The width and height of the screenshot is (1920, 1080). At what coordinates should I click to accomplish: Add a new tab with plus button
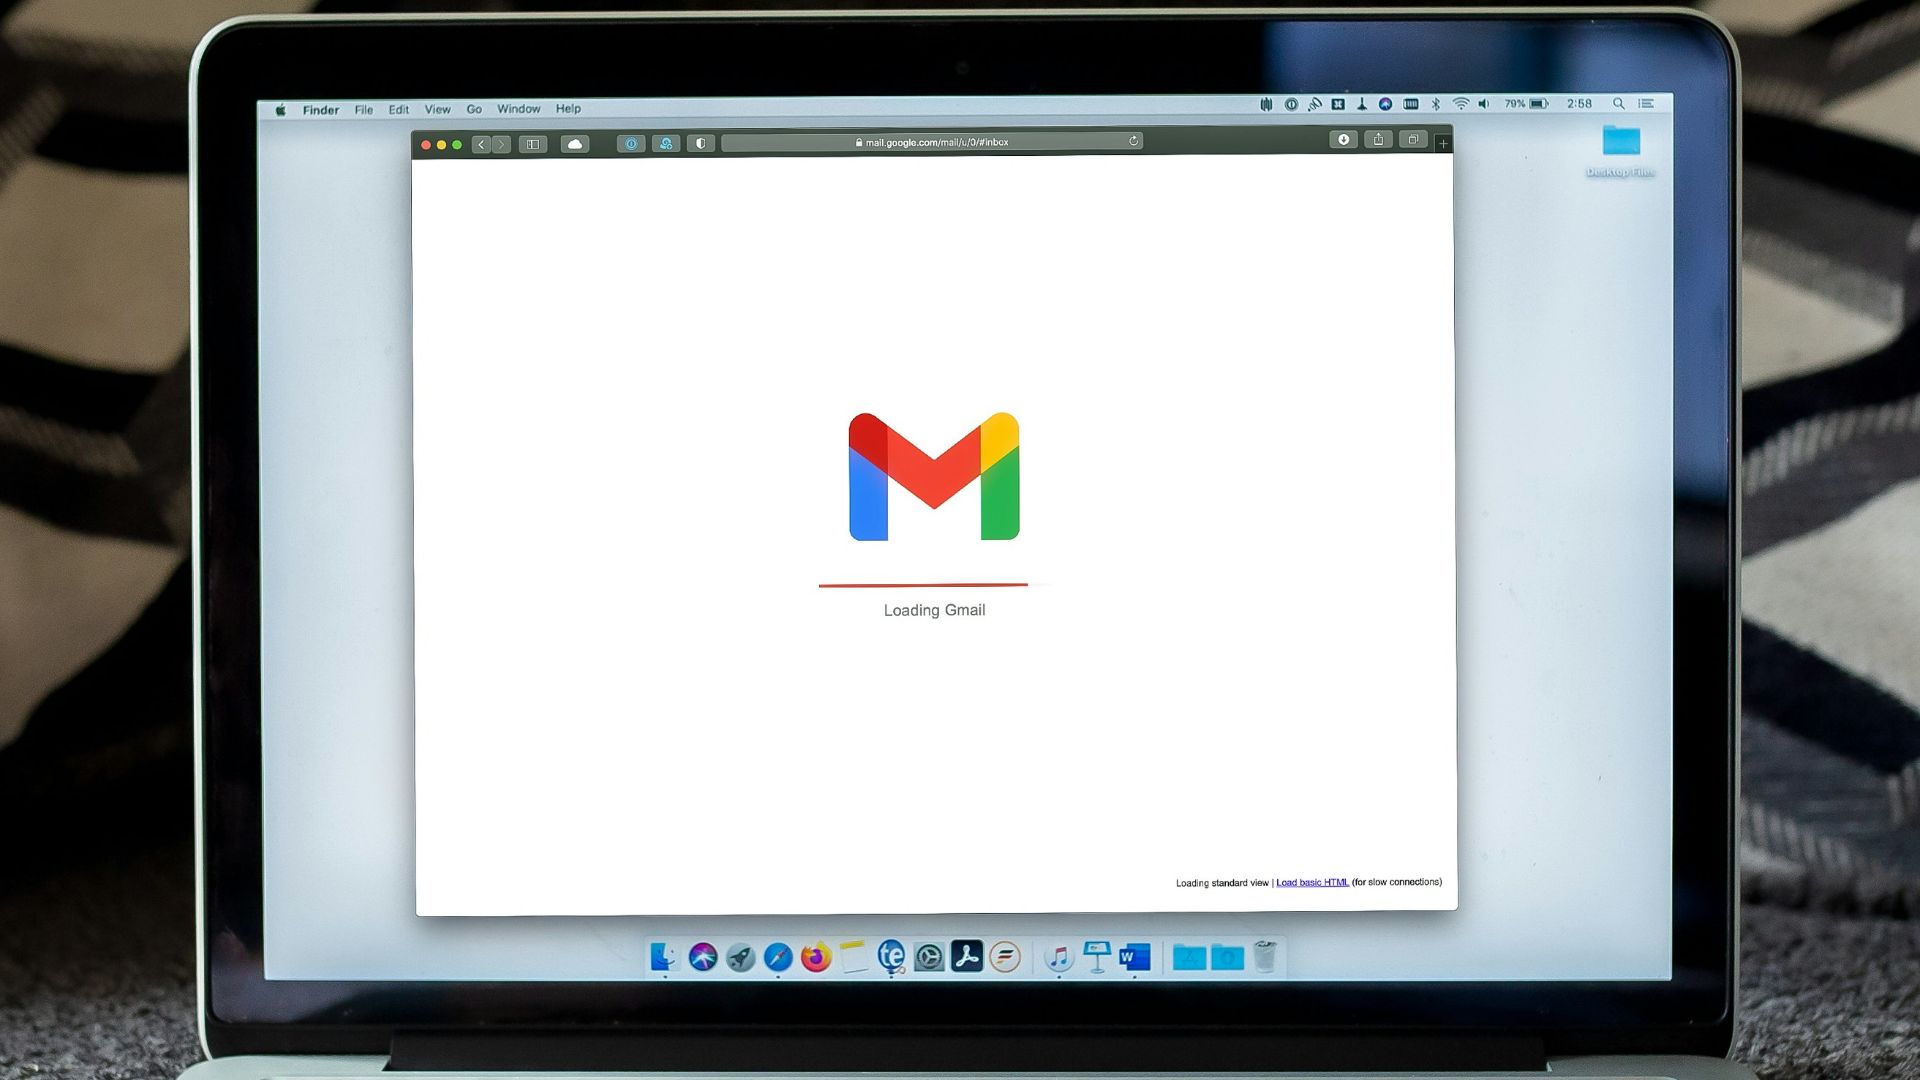pos(1443,144)
